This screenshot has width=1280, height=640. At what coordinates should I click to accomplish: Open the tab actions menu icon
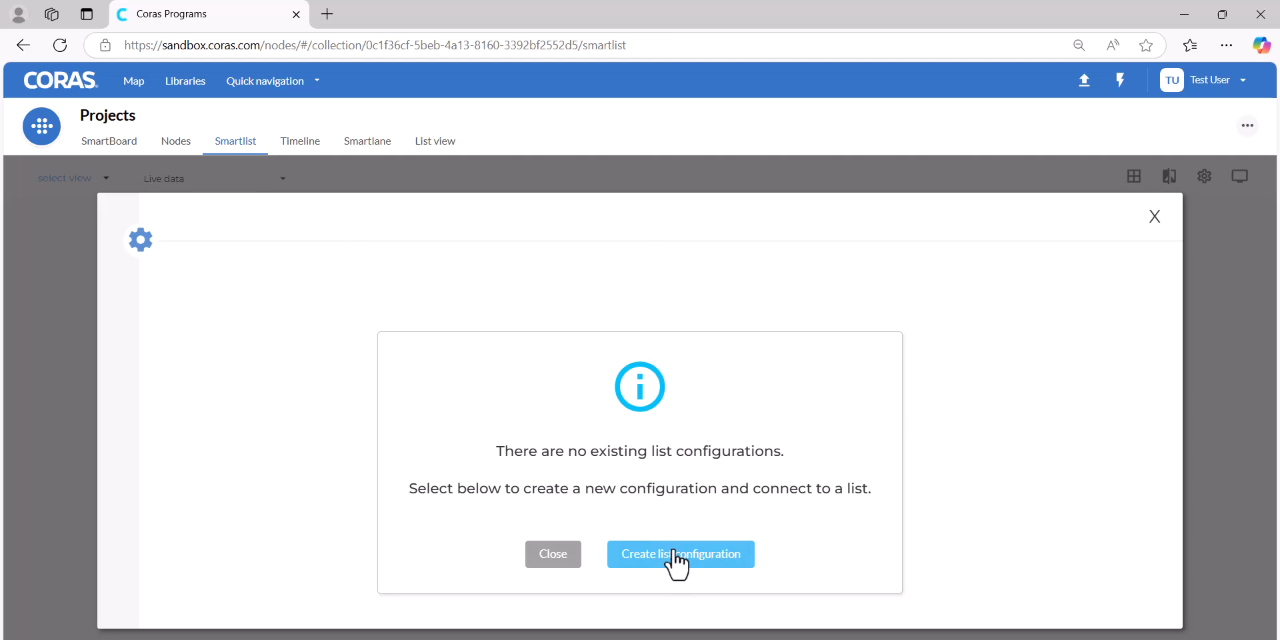pos(86,14)
